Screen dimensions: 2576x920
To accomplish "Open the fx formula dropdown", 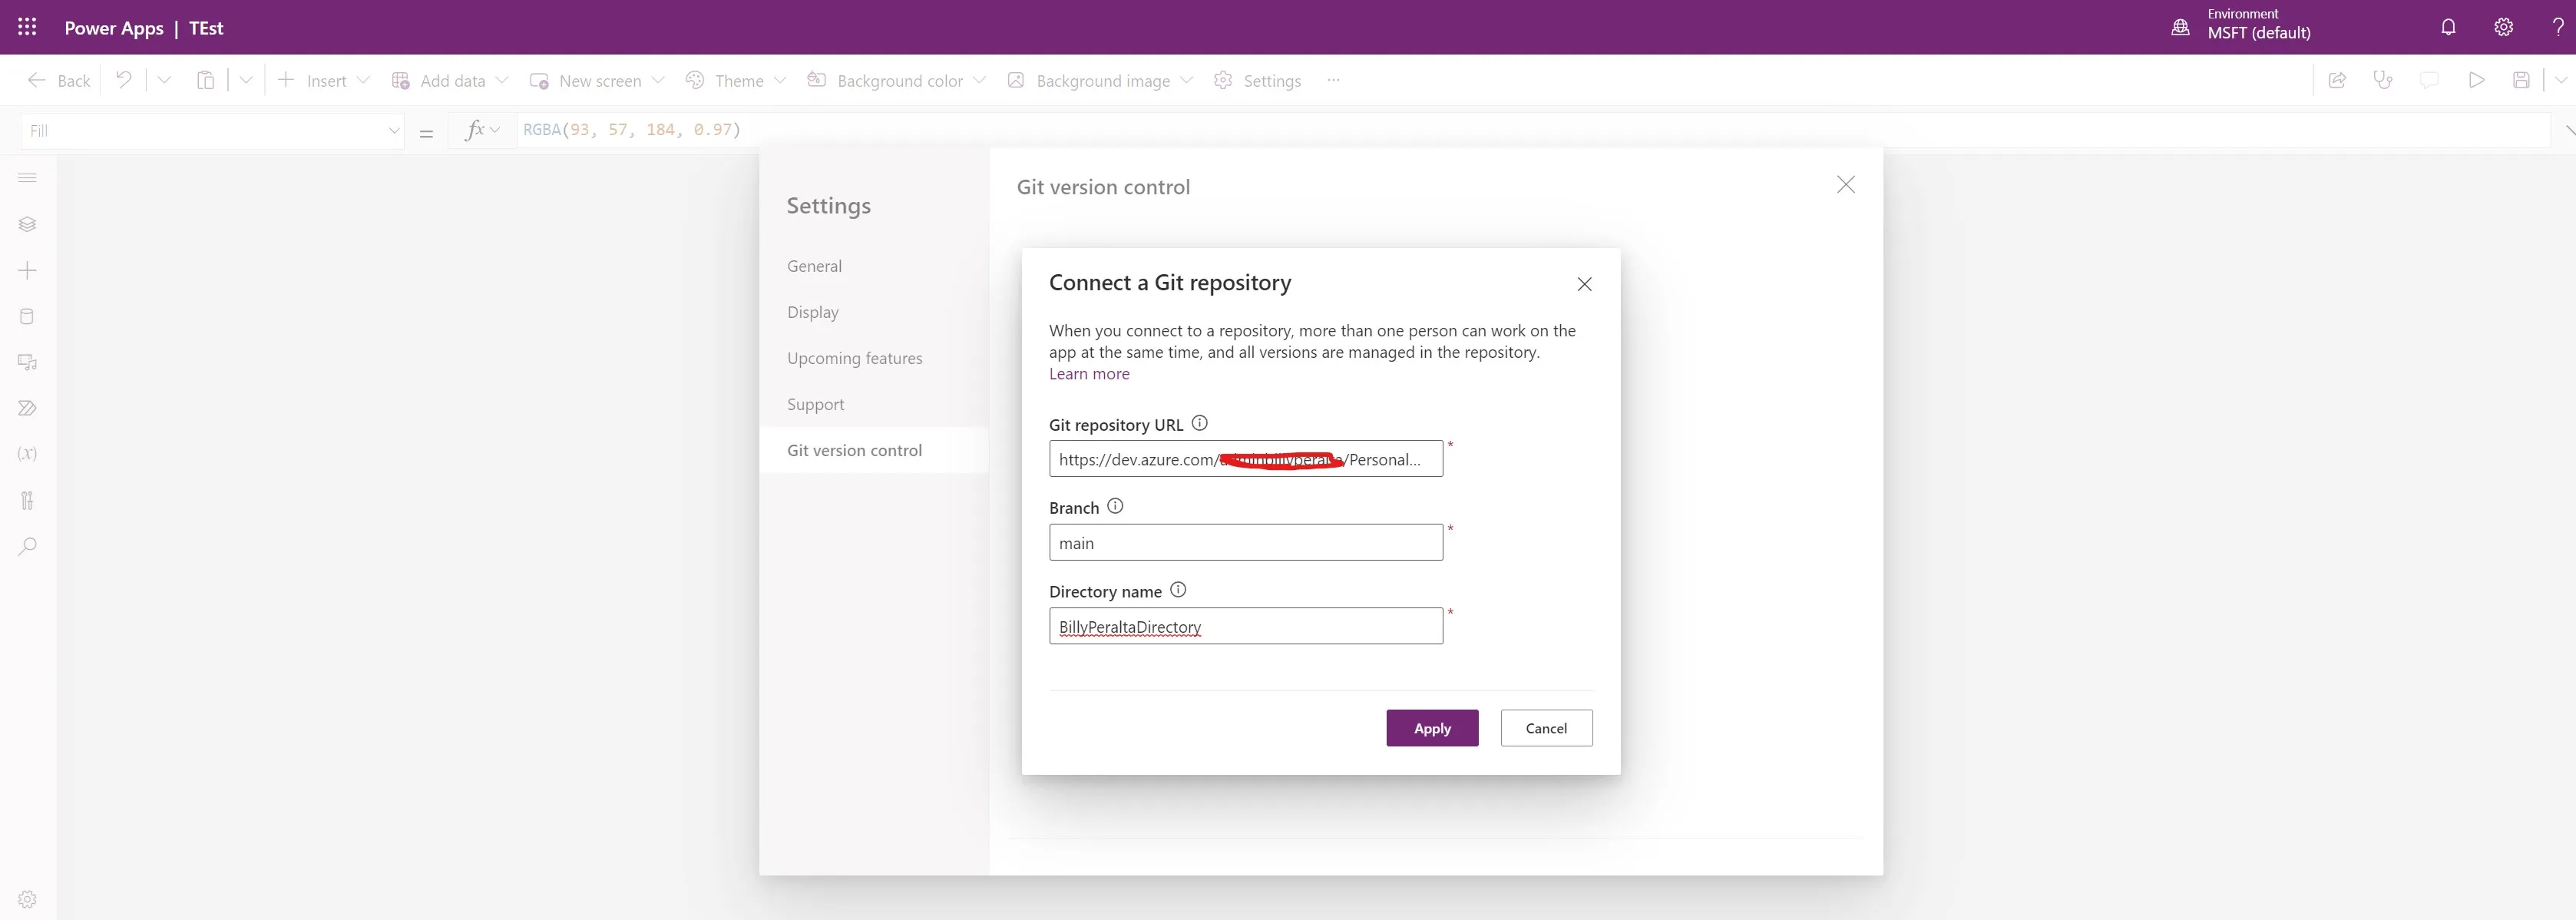I will [482, 130].
